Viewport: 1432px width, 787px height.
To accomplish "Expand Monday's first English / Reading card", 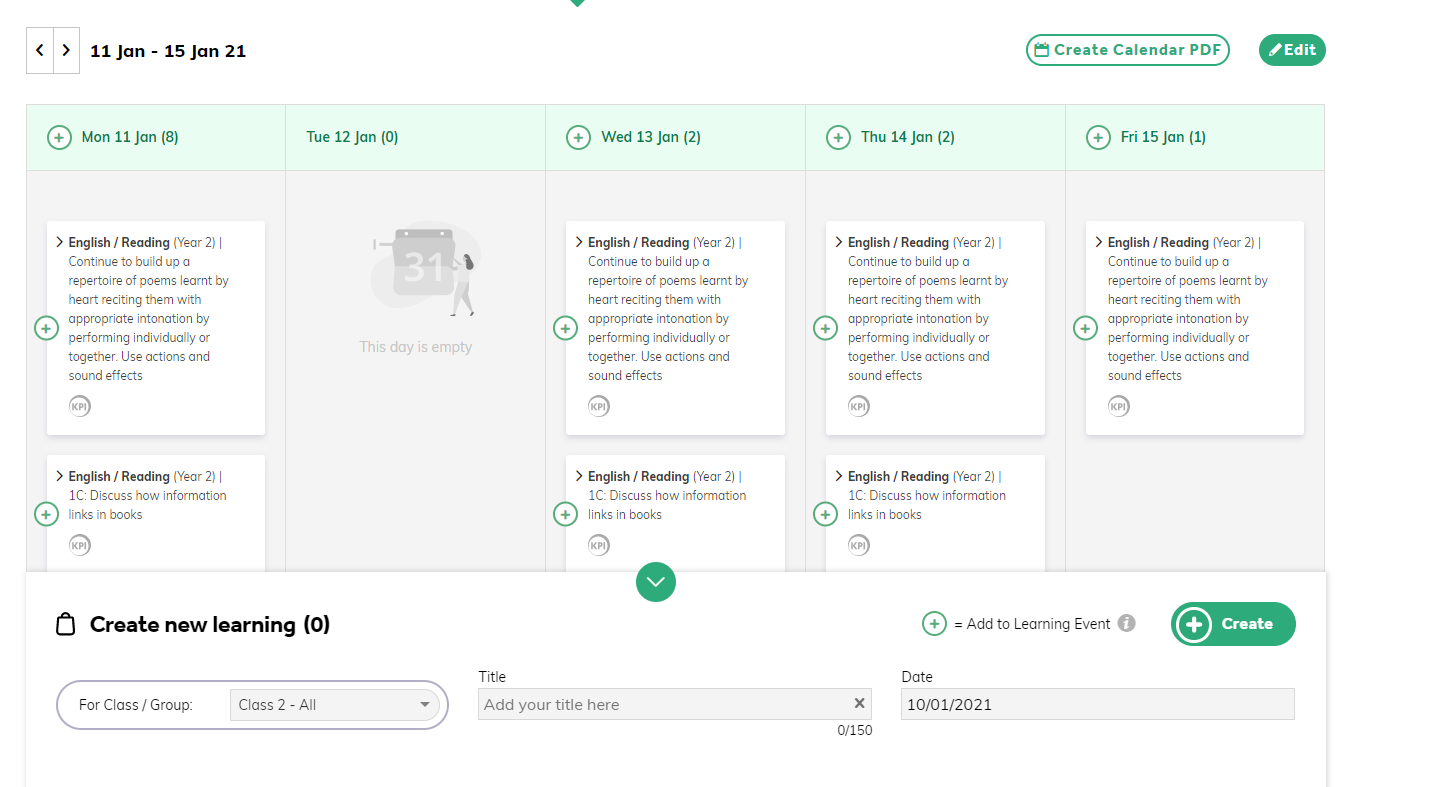I will [x=60, y=242].
